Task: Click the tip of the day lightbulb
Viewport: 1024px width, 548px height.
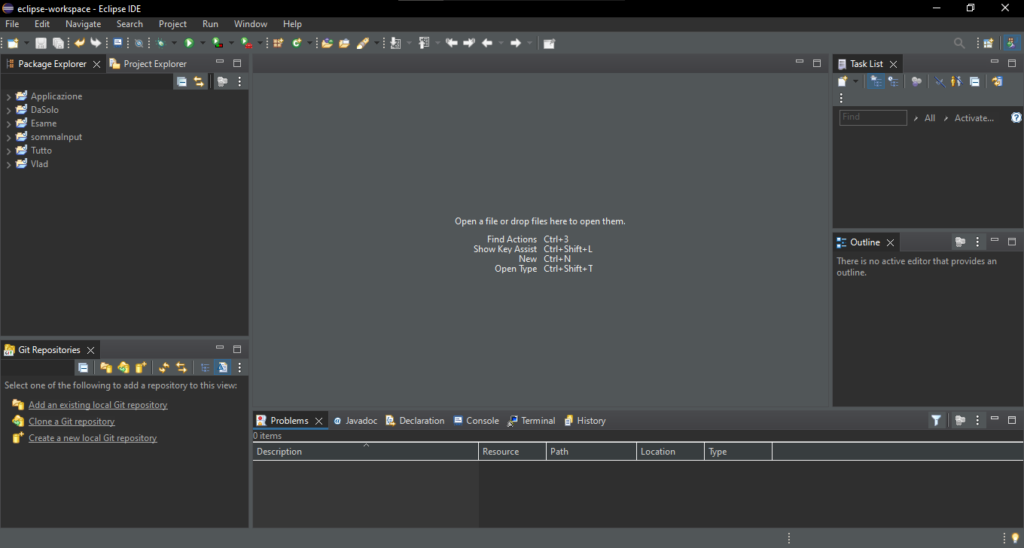Action: (x=1015, y=538)
